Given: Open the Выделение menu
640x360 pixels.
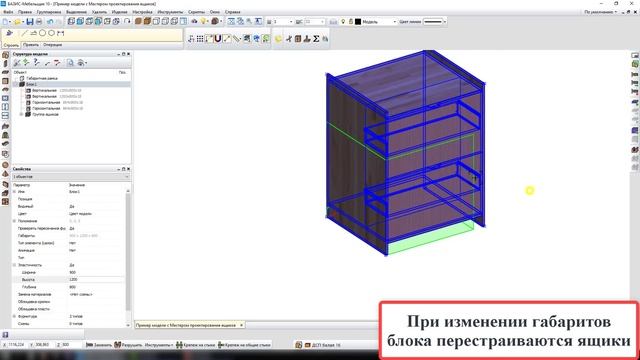Looking at the screenshot, I should tap(76, 12).
